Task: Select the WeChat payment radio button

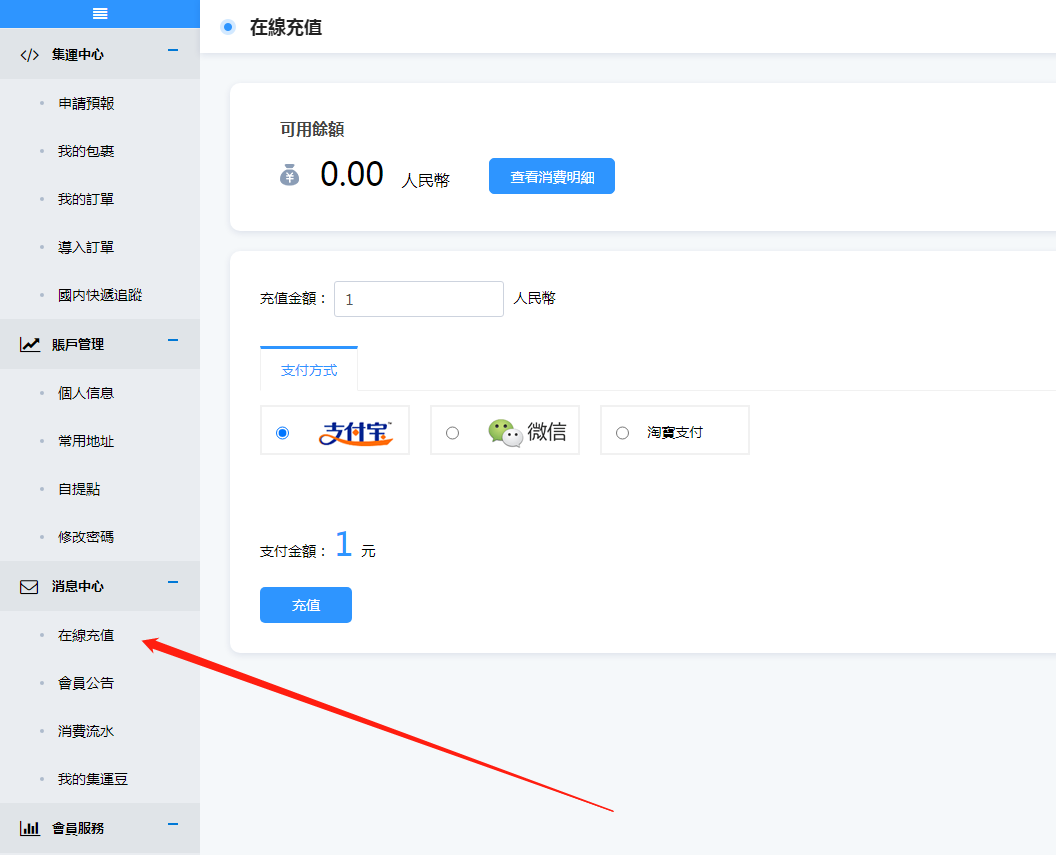Action: [x=453, y=433]
